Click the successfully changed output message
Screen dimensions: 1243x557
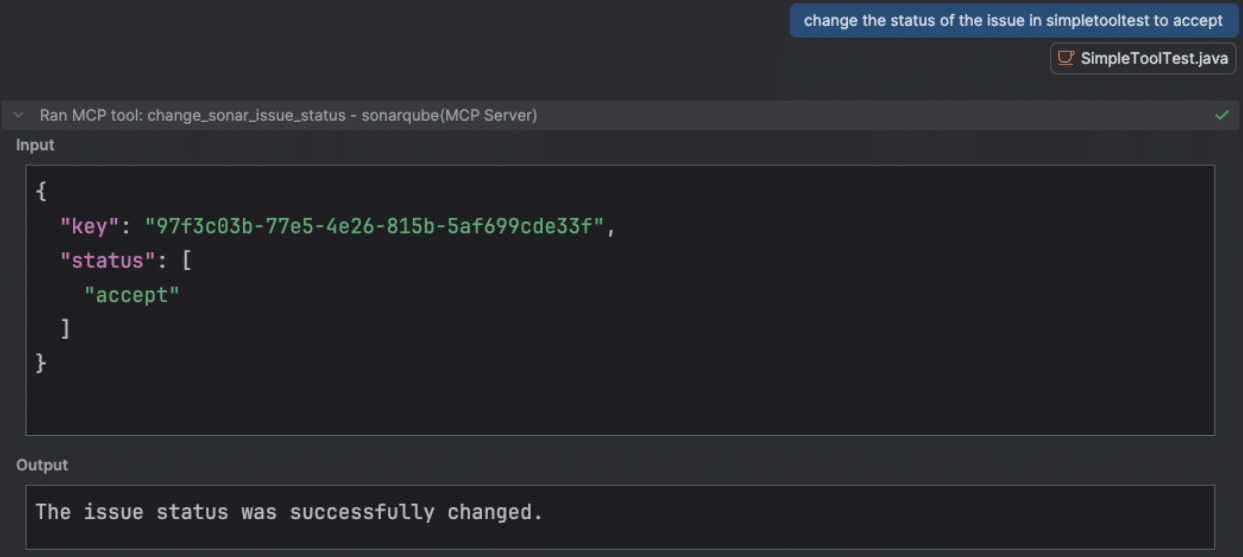(x=289, y=512)
